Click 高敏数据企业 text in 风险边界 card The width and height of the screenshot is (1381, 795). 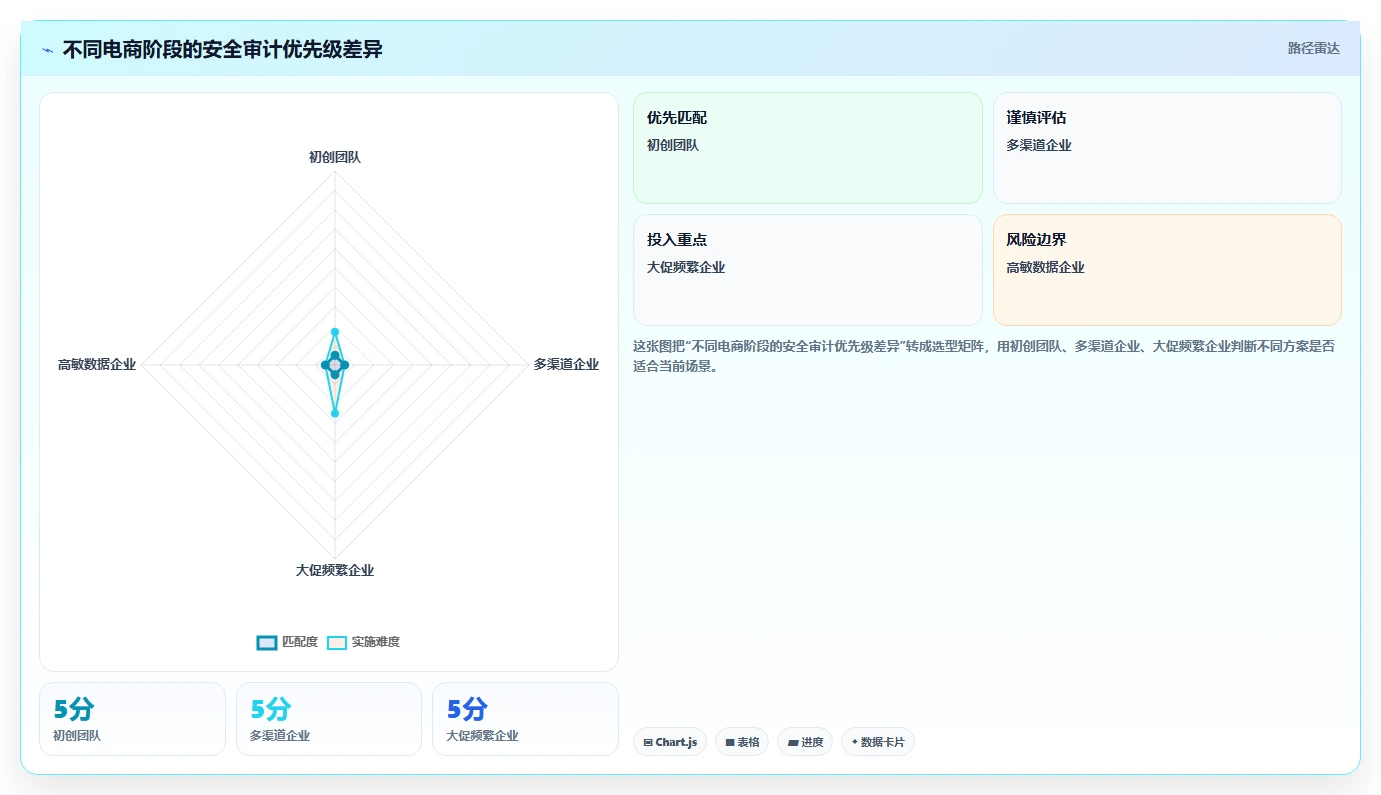pyautogui.click(x=1045, y=267)
